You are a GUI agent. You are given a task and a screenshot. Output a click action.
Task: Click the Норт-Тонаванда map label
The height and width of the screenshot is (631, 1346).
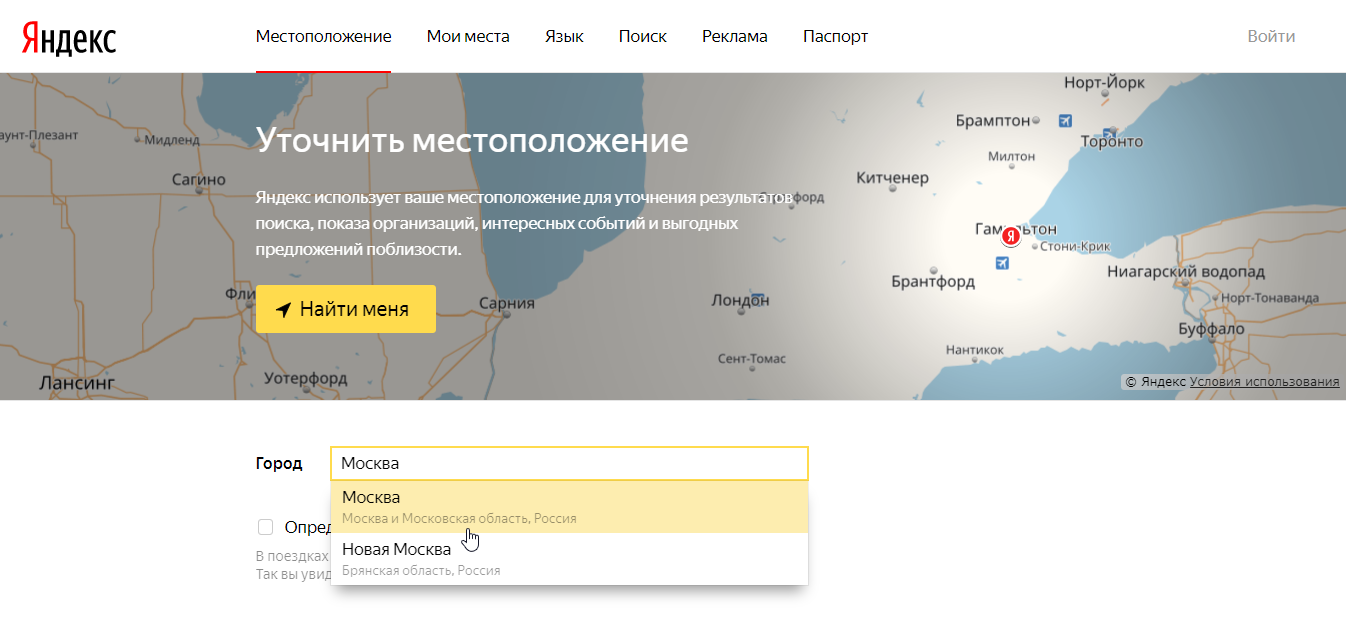[1270, 298]
